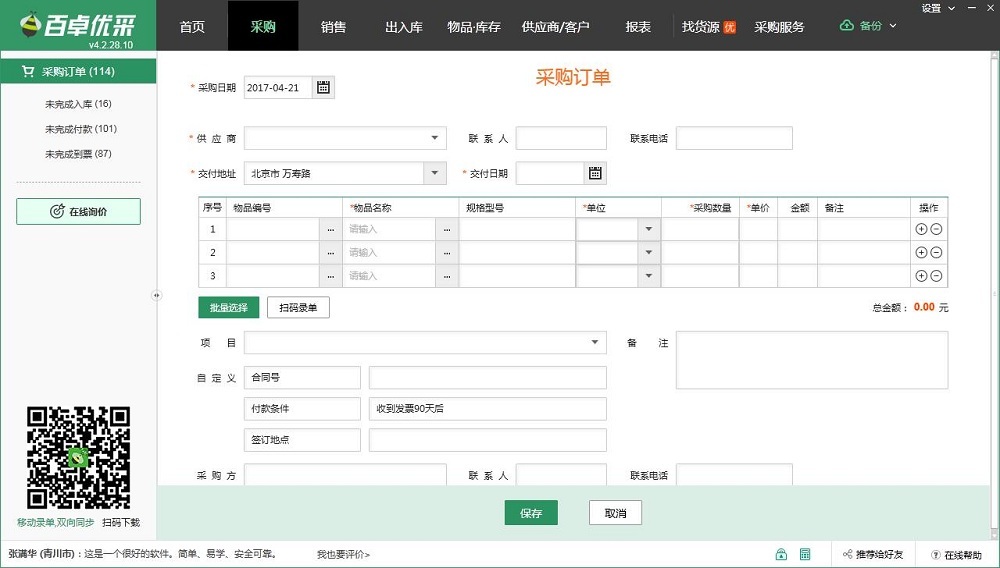The image size is (1000, 568).
Task: Open 在线帮助 online help
Action: pos(957,555)
